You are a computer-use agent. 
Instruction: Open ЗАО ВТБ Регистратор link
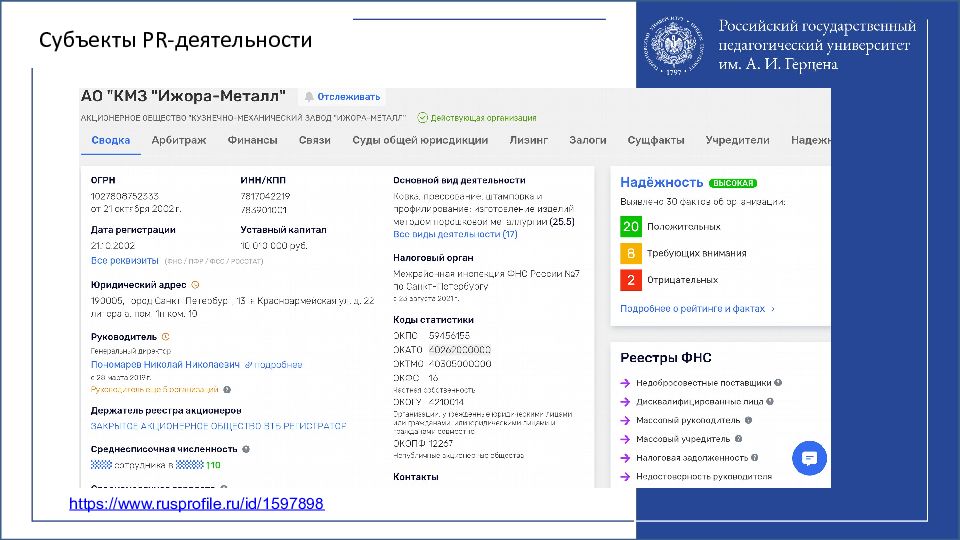[219, 426]
